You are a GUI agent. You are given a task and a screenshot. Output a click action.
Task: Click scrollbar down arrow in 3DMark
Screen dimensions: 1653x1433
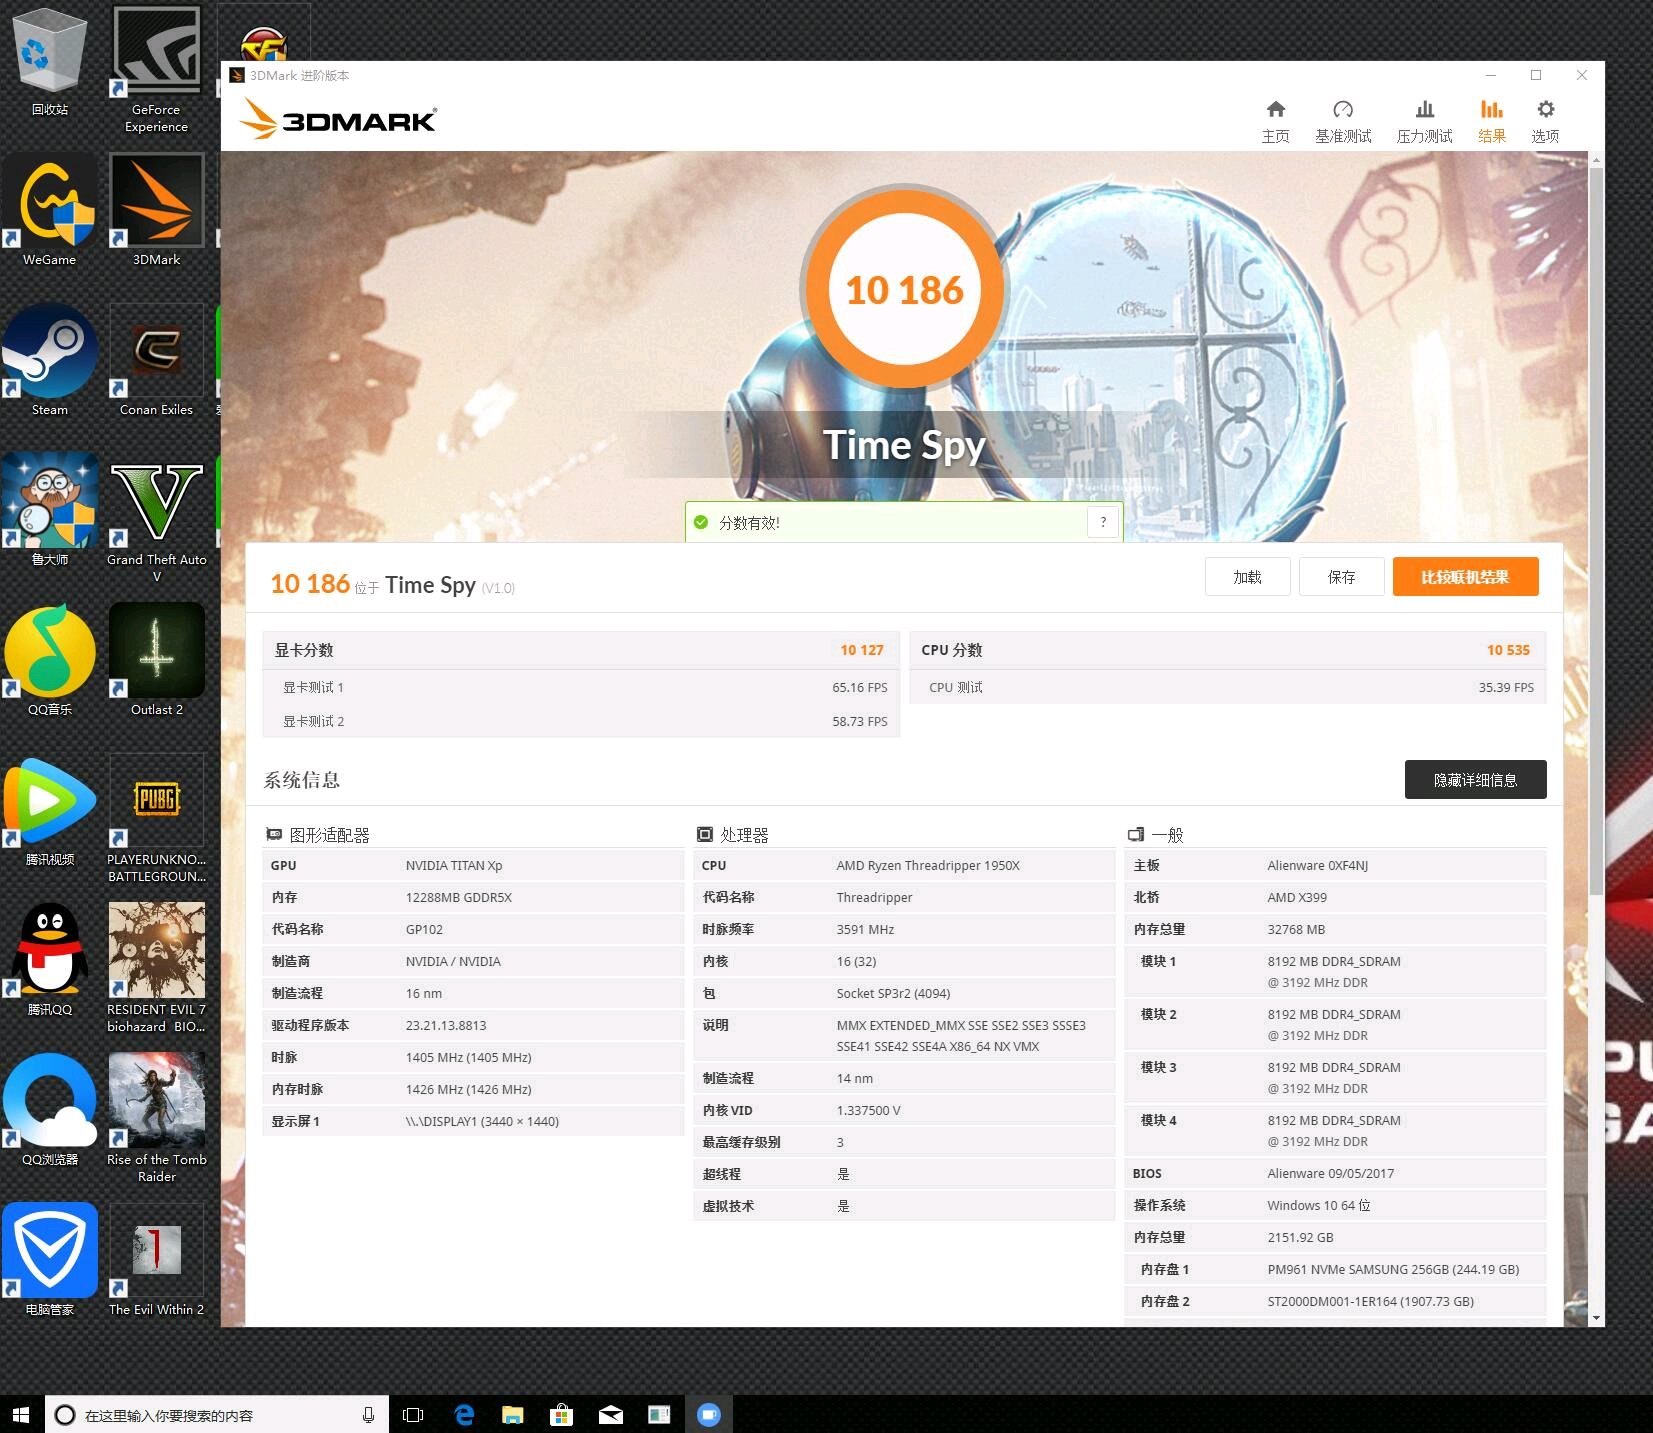click(x=1596, y=1318)
